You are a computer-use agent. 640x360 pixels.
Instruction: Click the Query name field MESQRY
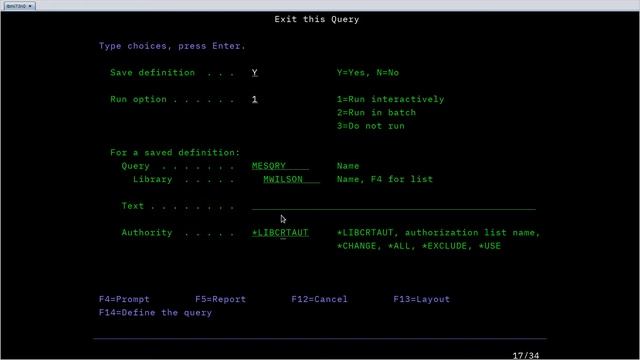tap(280, 166)
